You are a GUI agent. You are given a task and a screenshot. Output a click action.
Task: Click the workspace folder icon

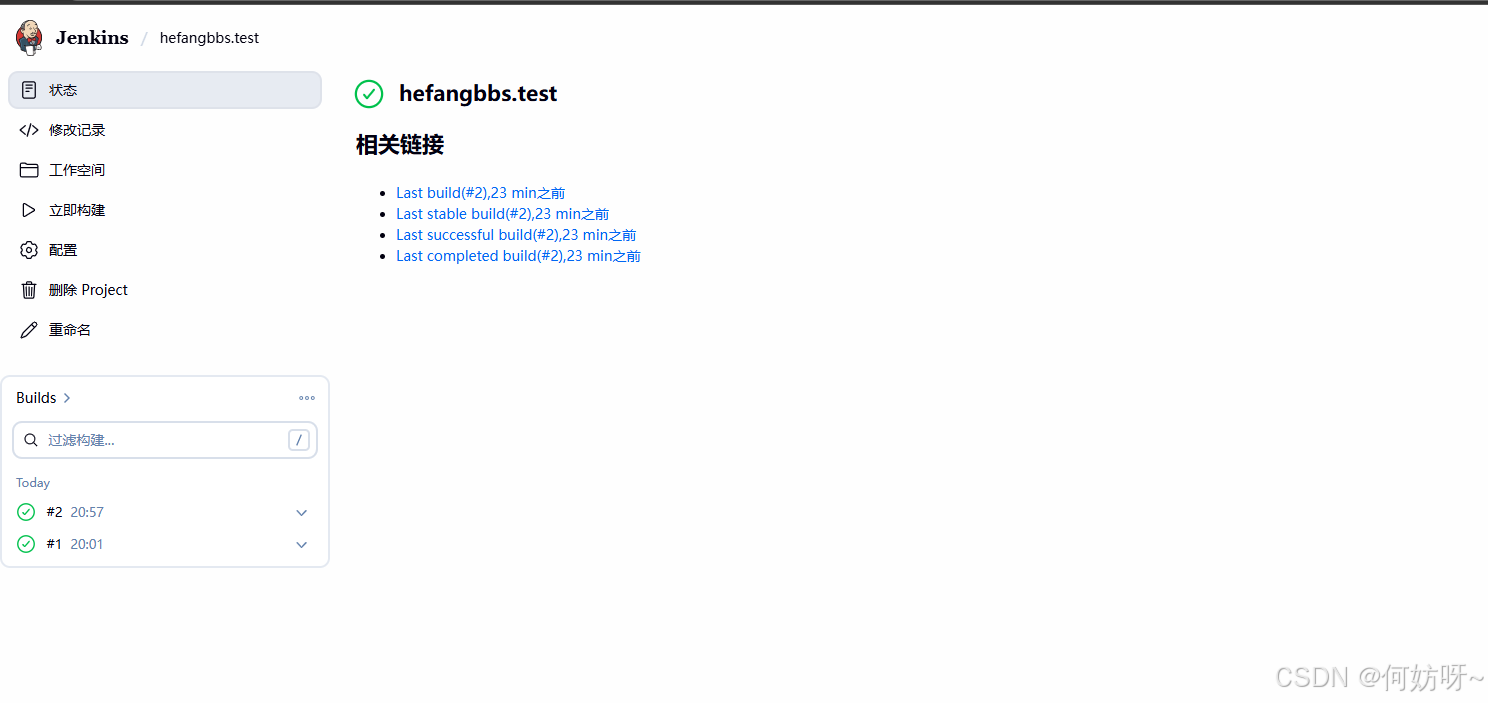pos(29,170)
